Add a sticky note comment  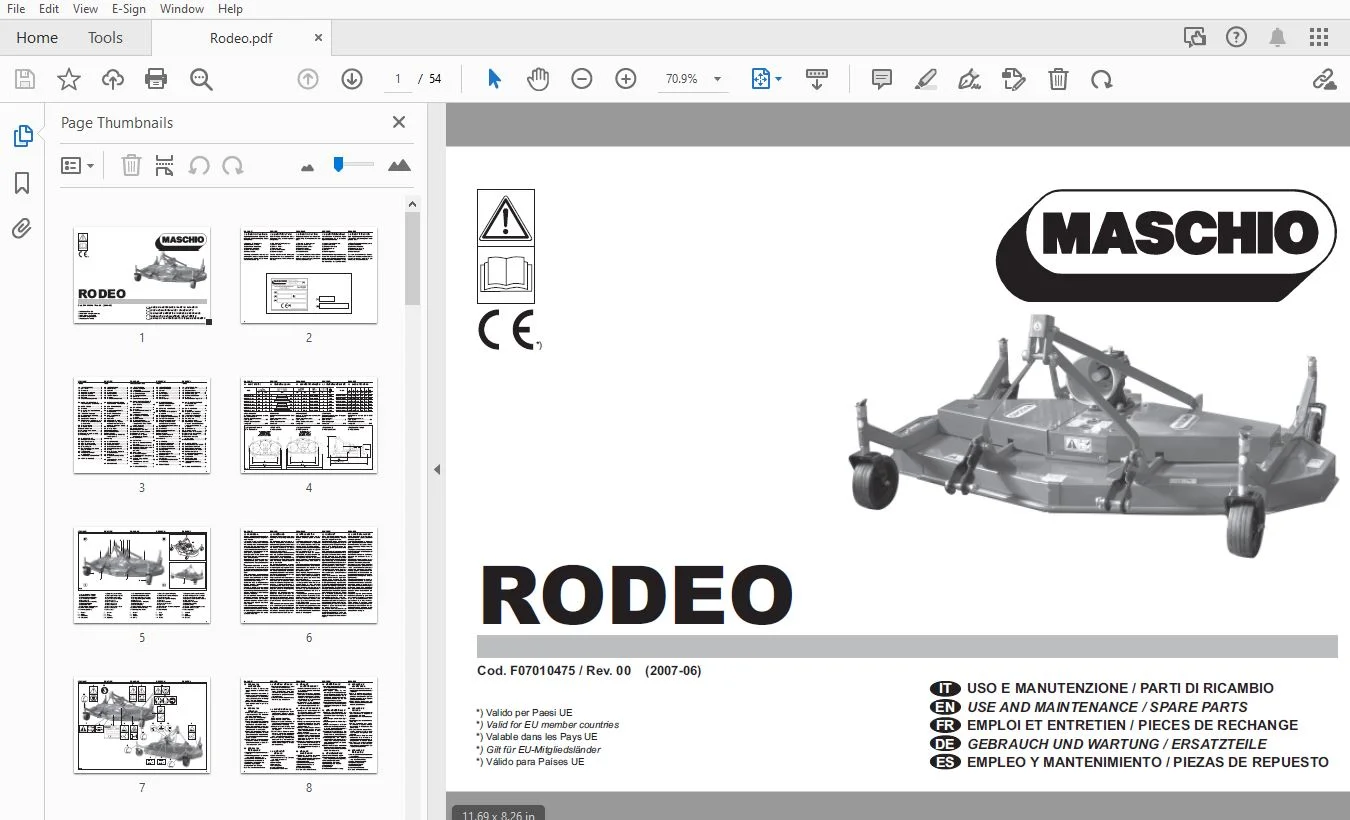click(882, 79)
